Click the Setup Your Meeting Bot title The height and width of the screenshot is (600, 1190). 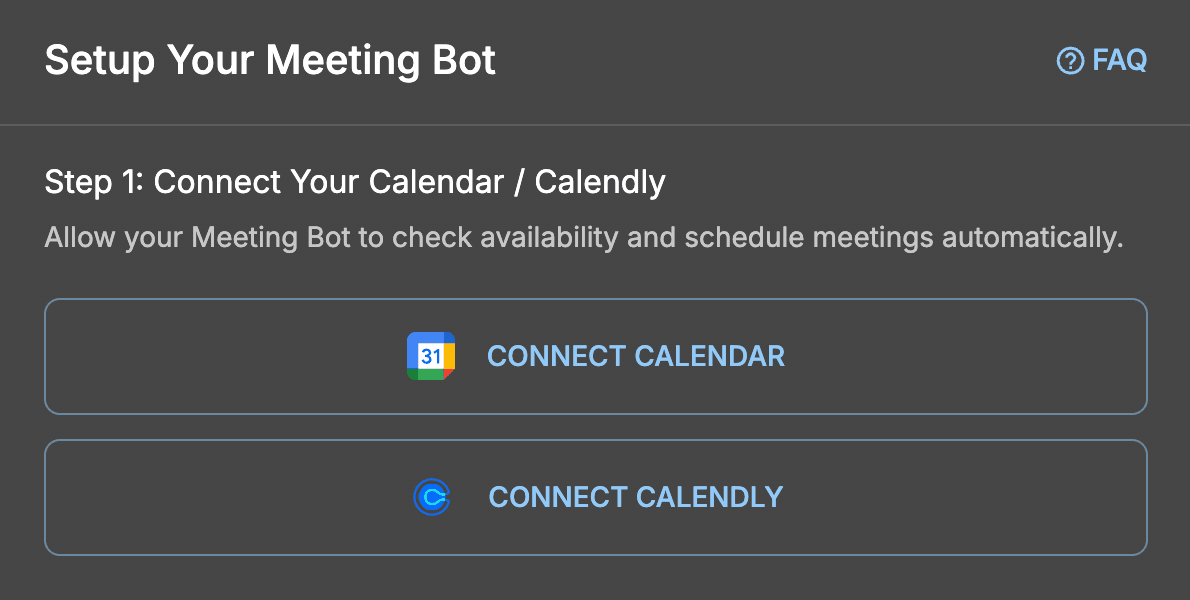coord(270,61)
